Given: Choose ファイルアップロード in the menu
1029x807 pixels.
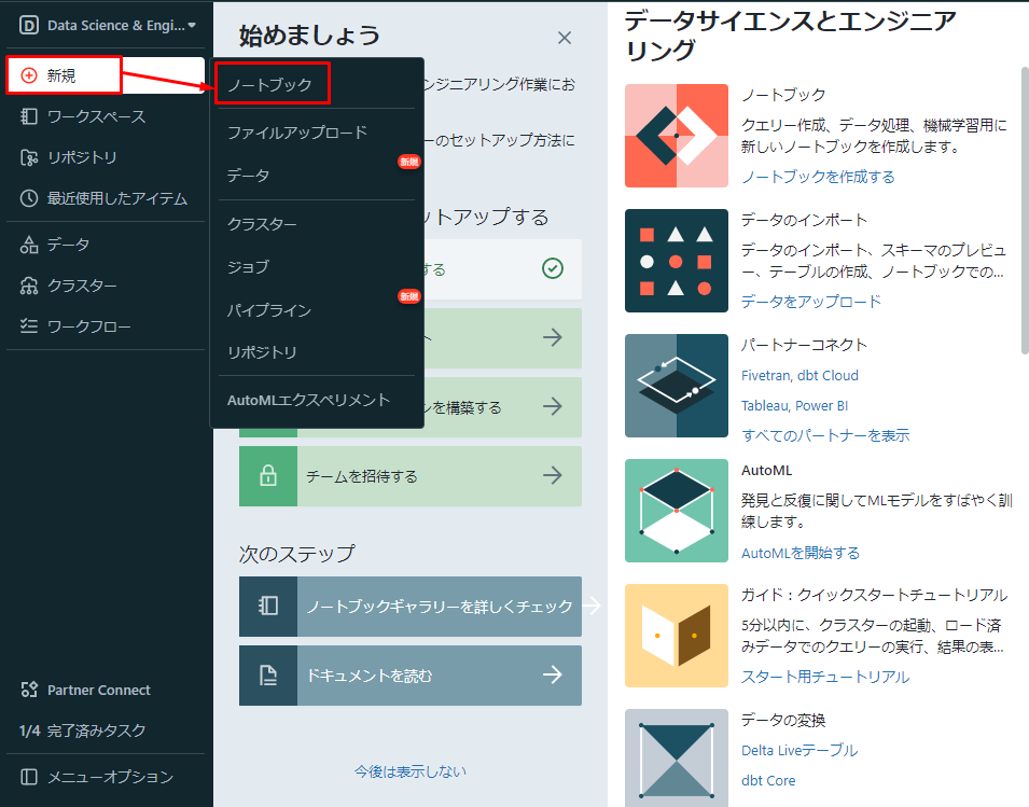Looking at the screenshot, I should [x=297, y=132].
